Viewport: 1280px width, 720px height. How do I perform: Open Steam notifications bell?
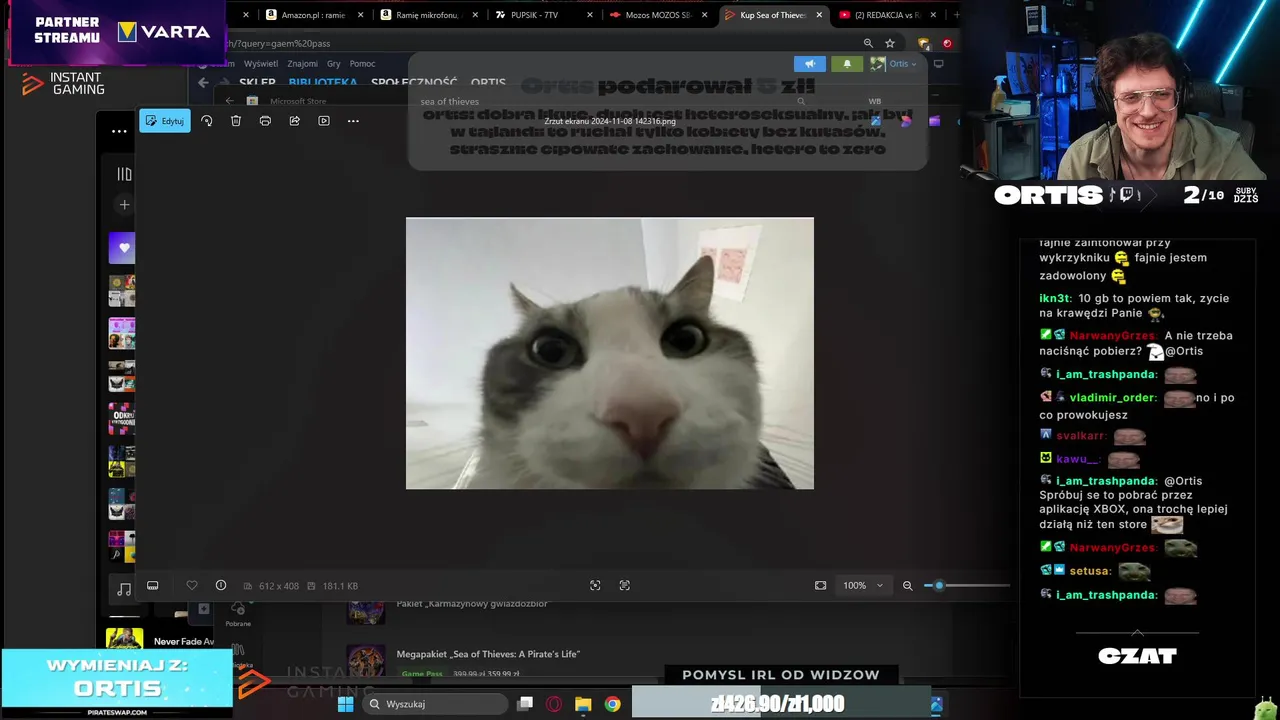(847, 64)
